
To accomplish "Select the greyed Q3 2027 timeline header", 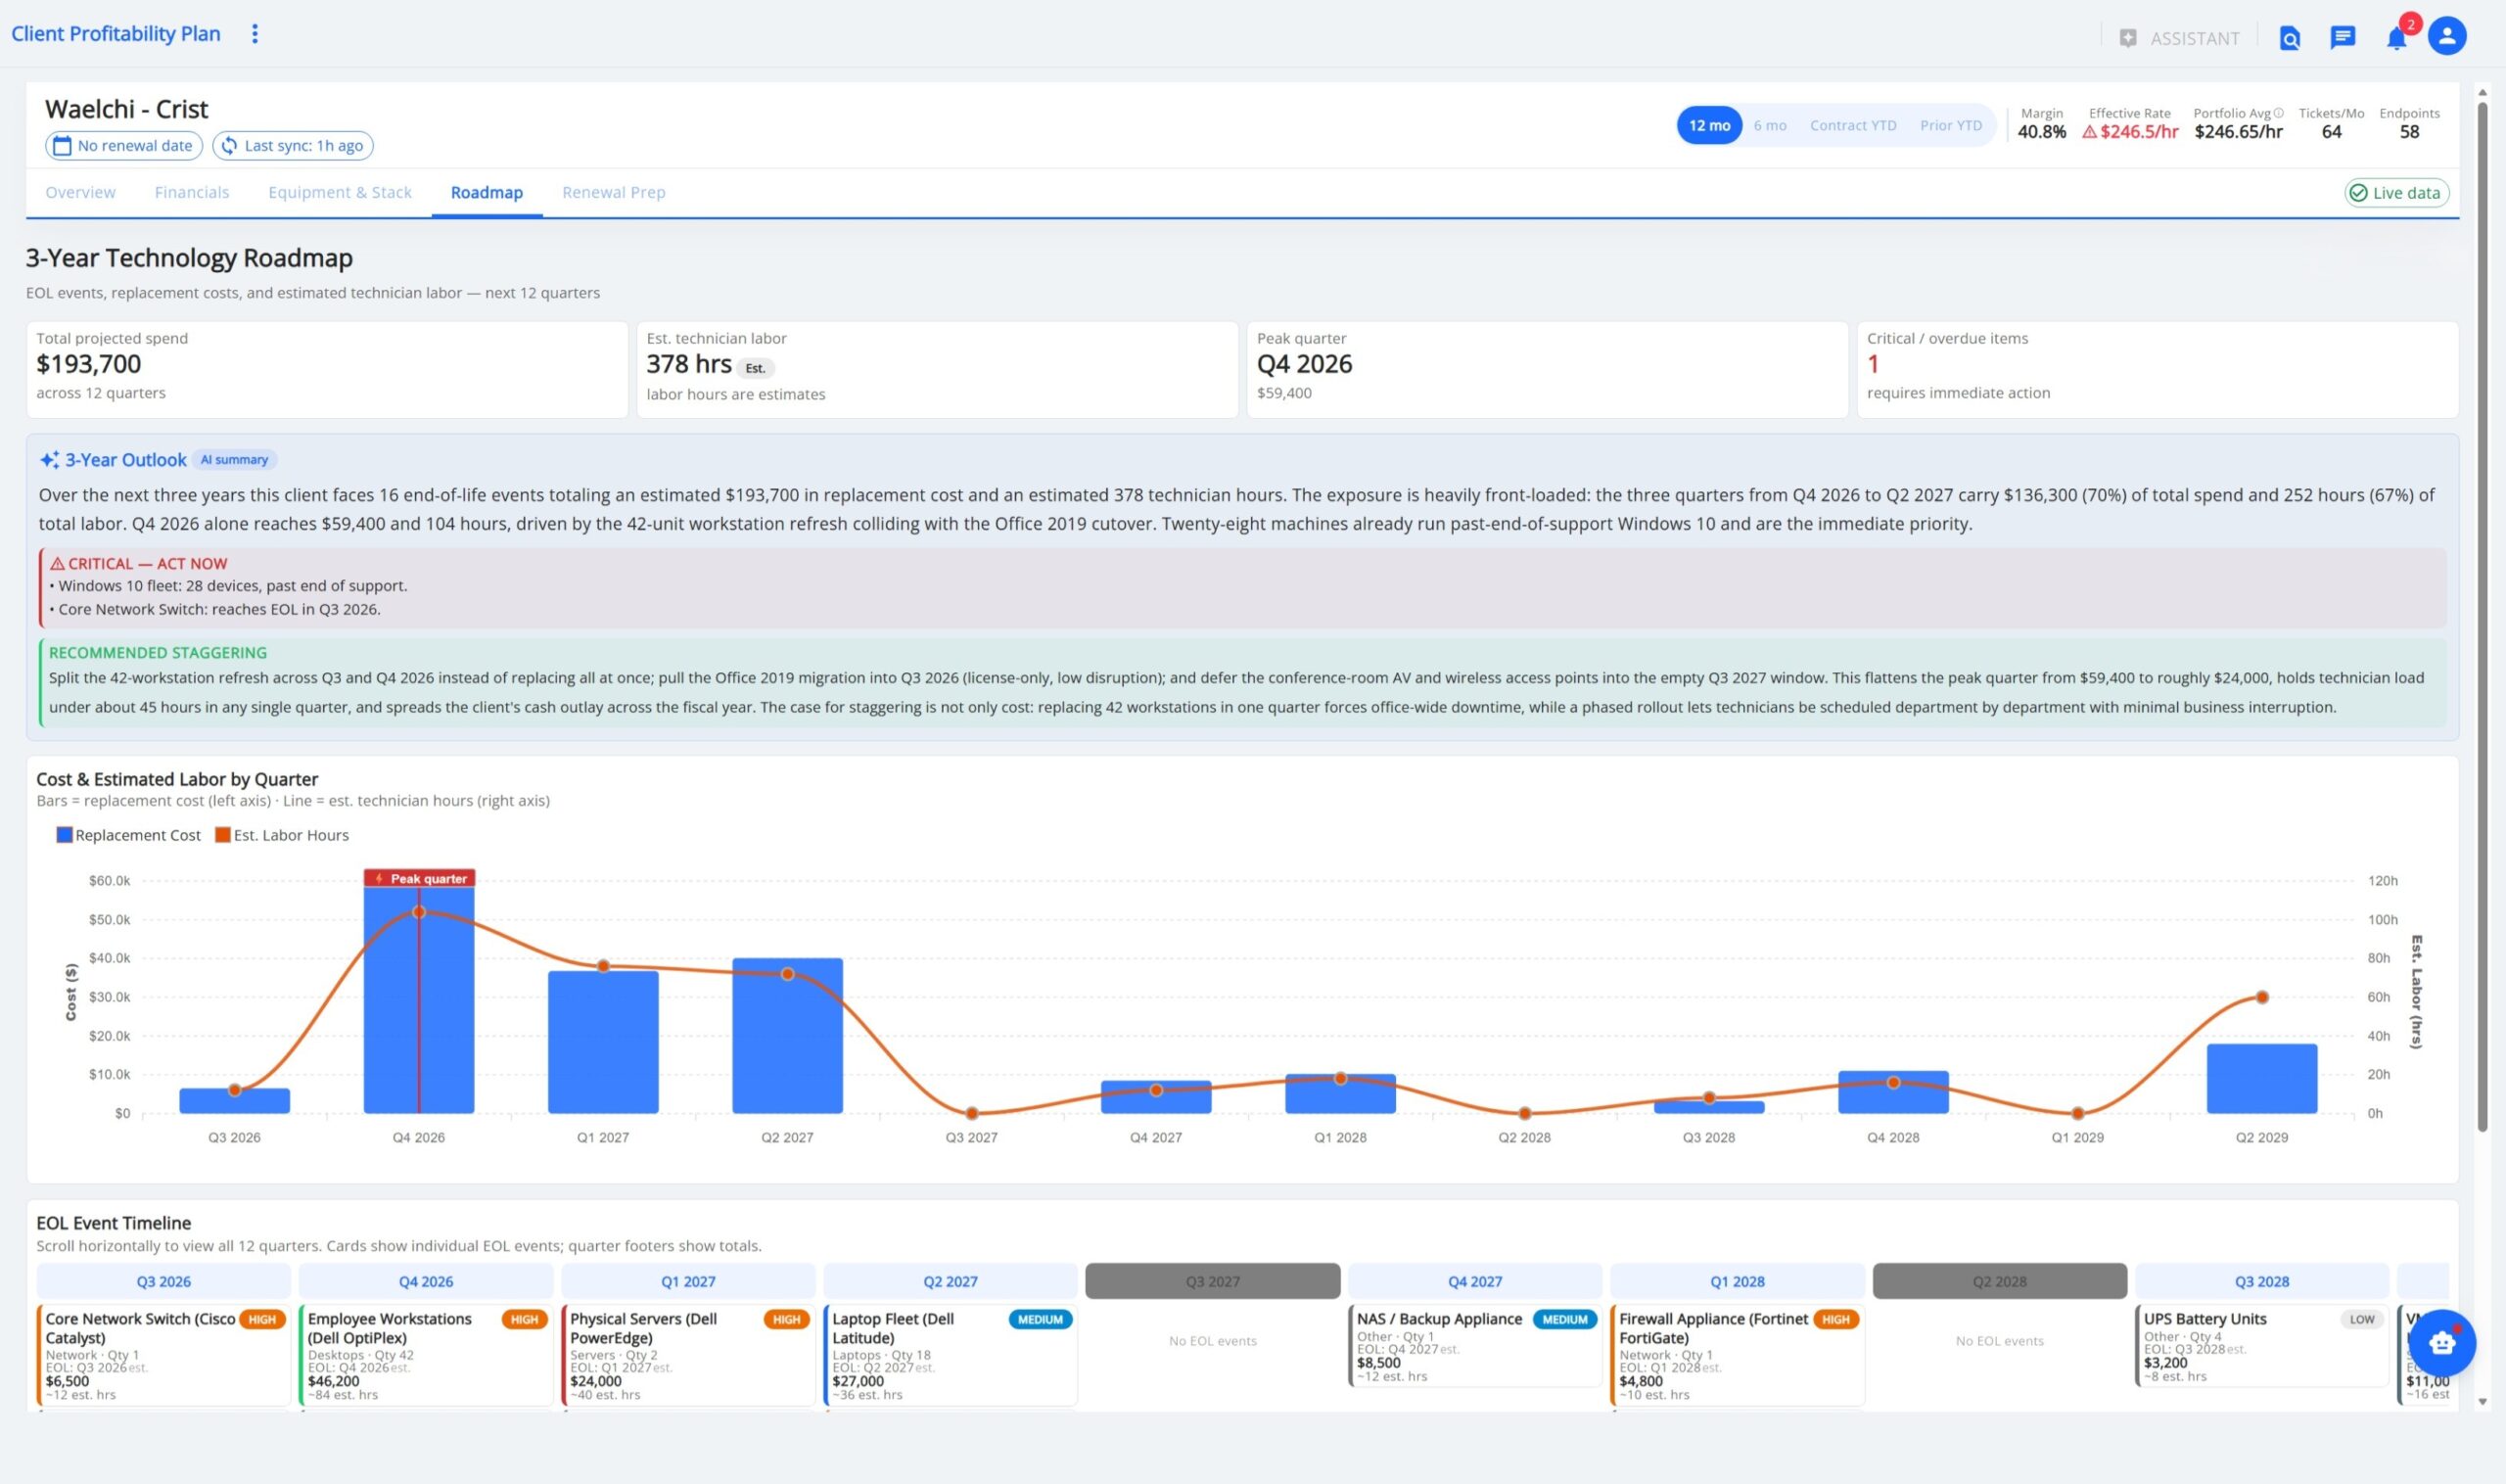I will pos(1212,1281).
